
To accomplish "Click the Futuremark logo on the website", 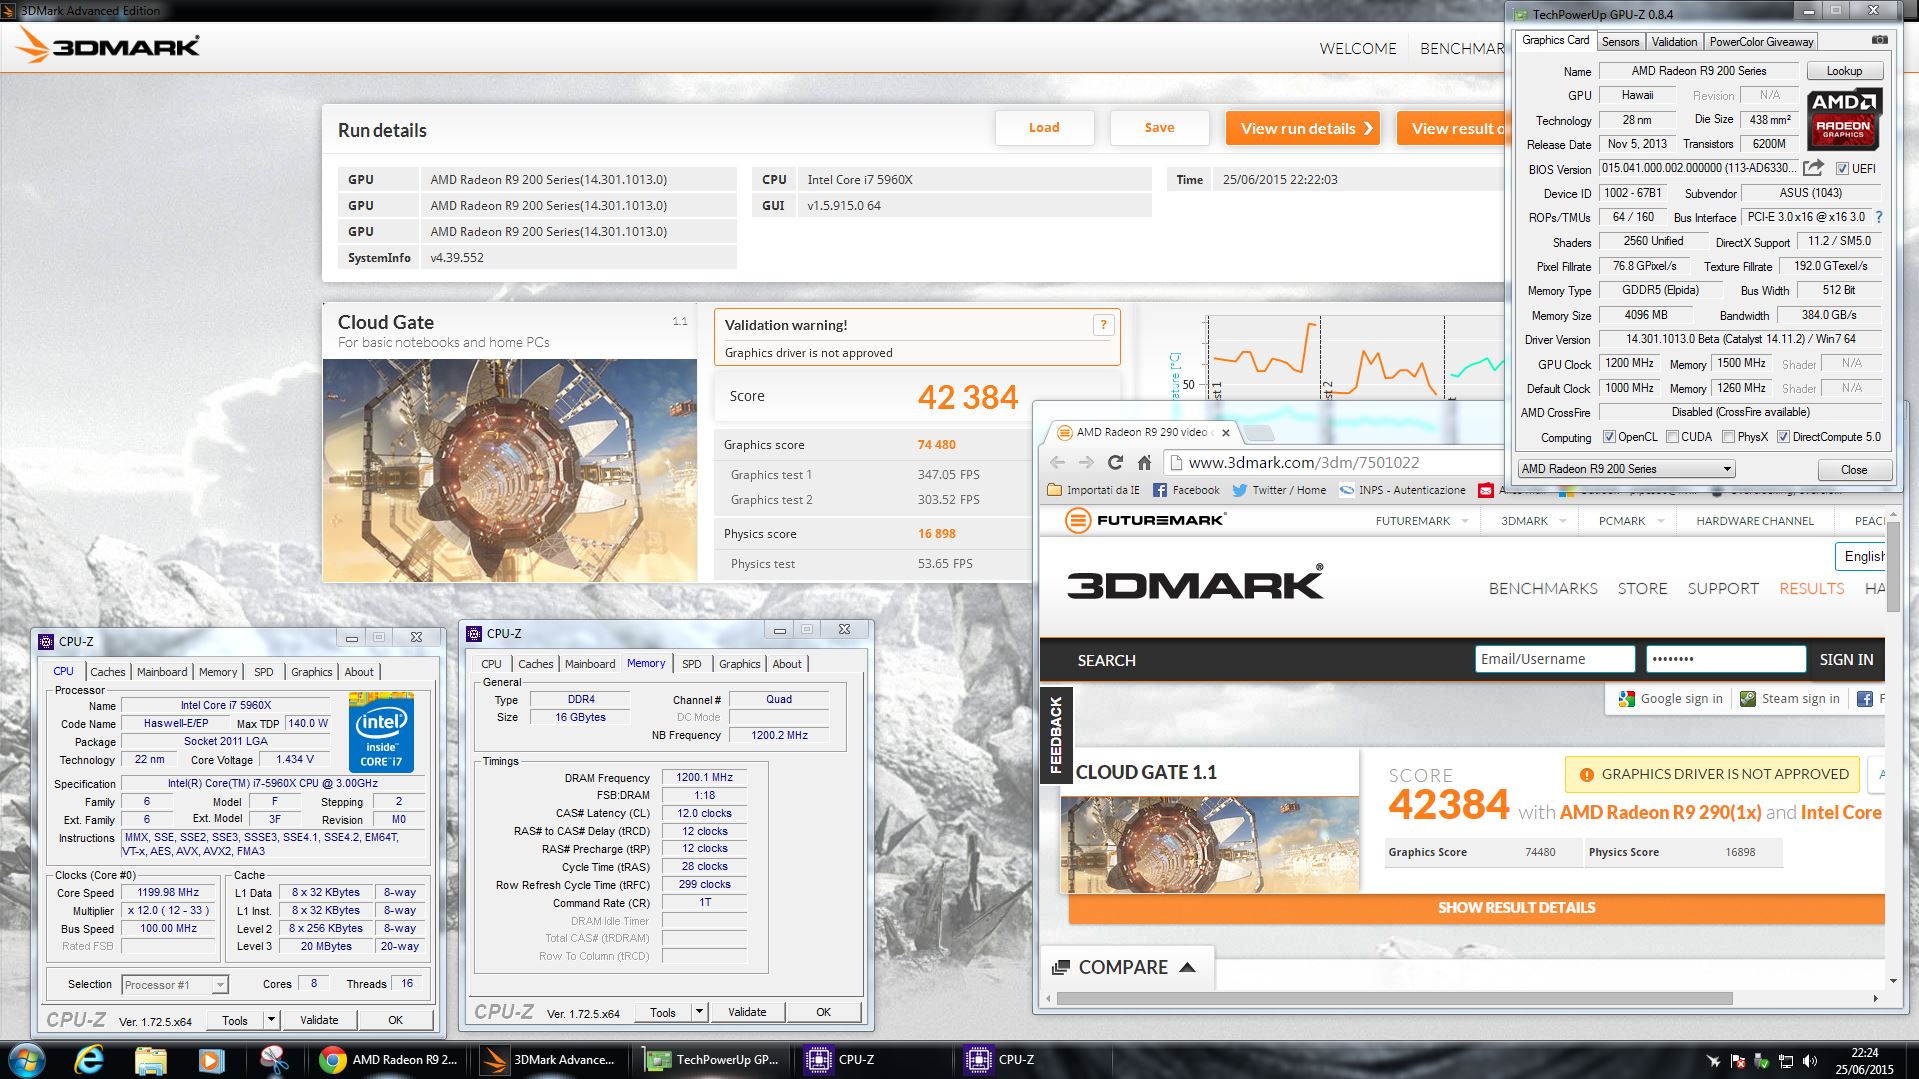I will coord(1145,520).
